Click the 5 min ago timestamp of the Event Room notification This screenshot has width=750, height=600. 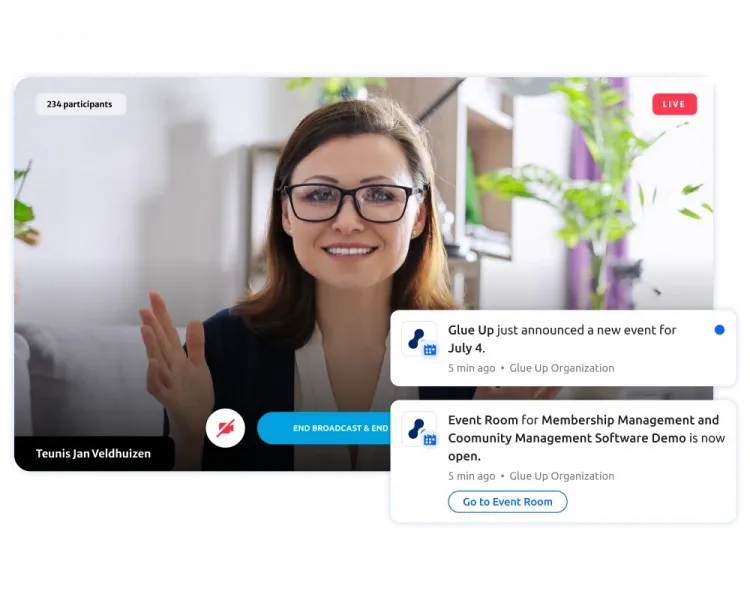(472, 476)
